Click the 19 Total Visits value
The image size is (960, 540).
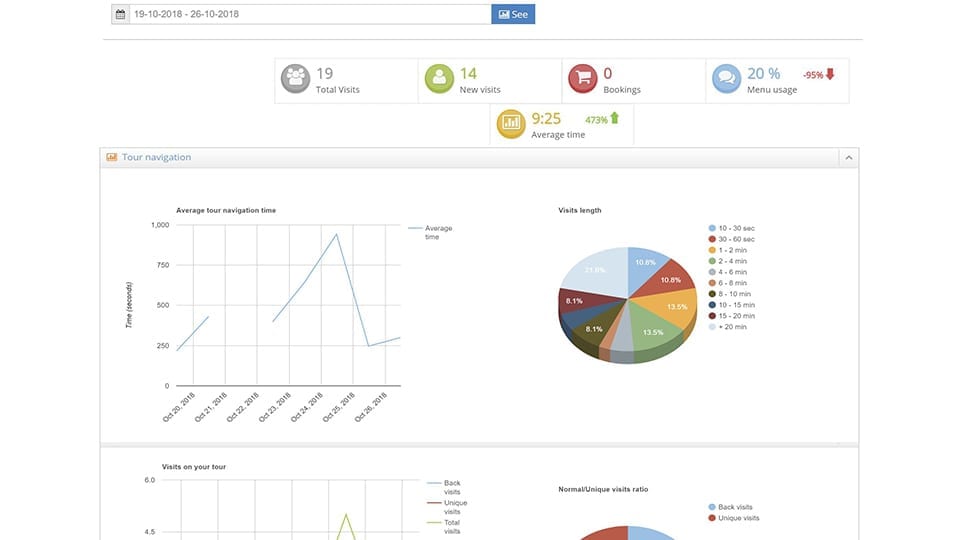324,73
